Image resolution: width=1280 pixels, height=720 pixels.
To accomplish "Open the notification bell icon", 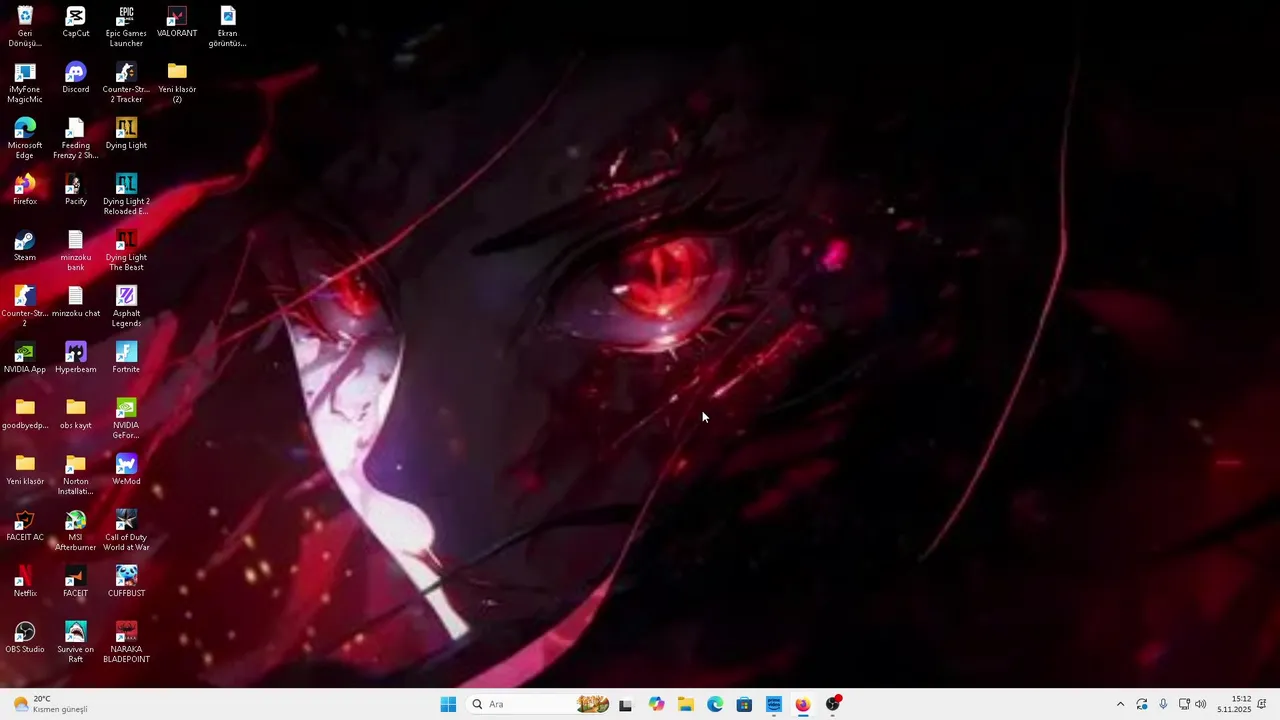I will coord(1262,704).
